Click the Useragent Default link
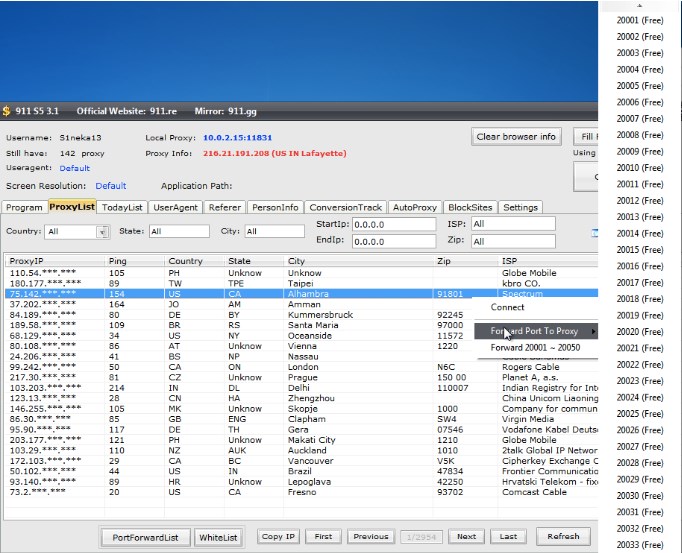The width and height of the screenshot is (682, 553). coord(75,168)
